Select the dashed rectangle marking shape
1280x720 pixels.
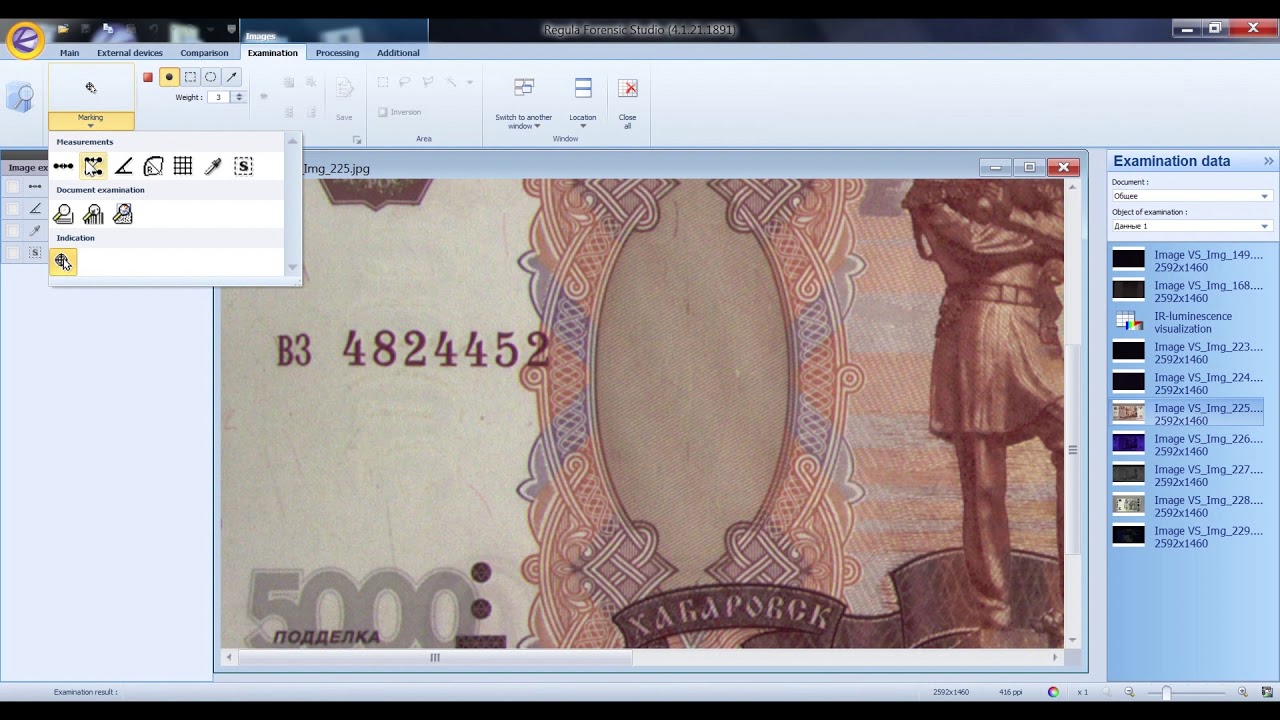190,77
